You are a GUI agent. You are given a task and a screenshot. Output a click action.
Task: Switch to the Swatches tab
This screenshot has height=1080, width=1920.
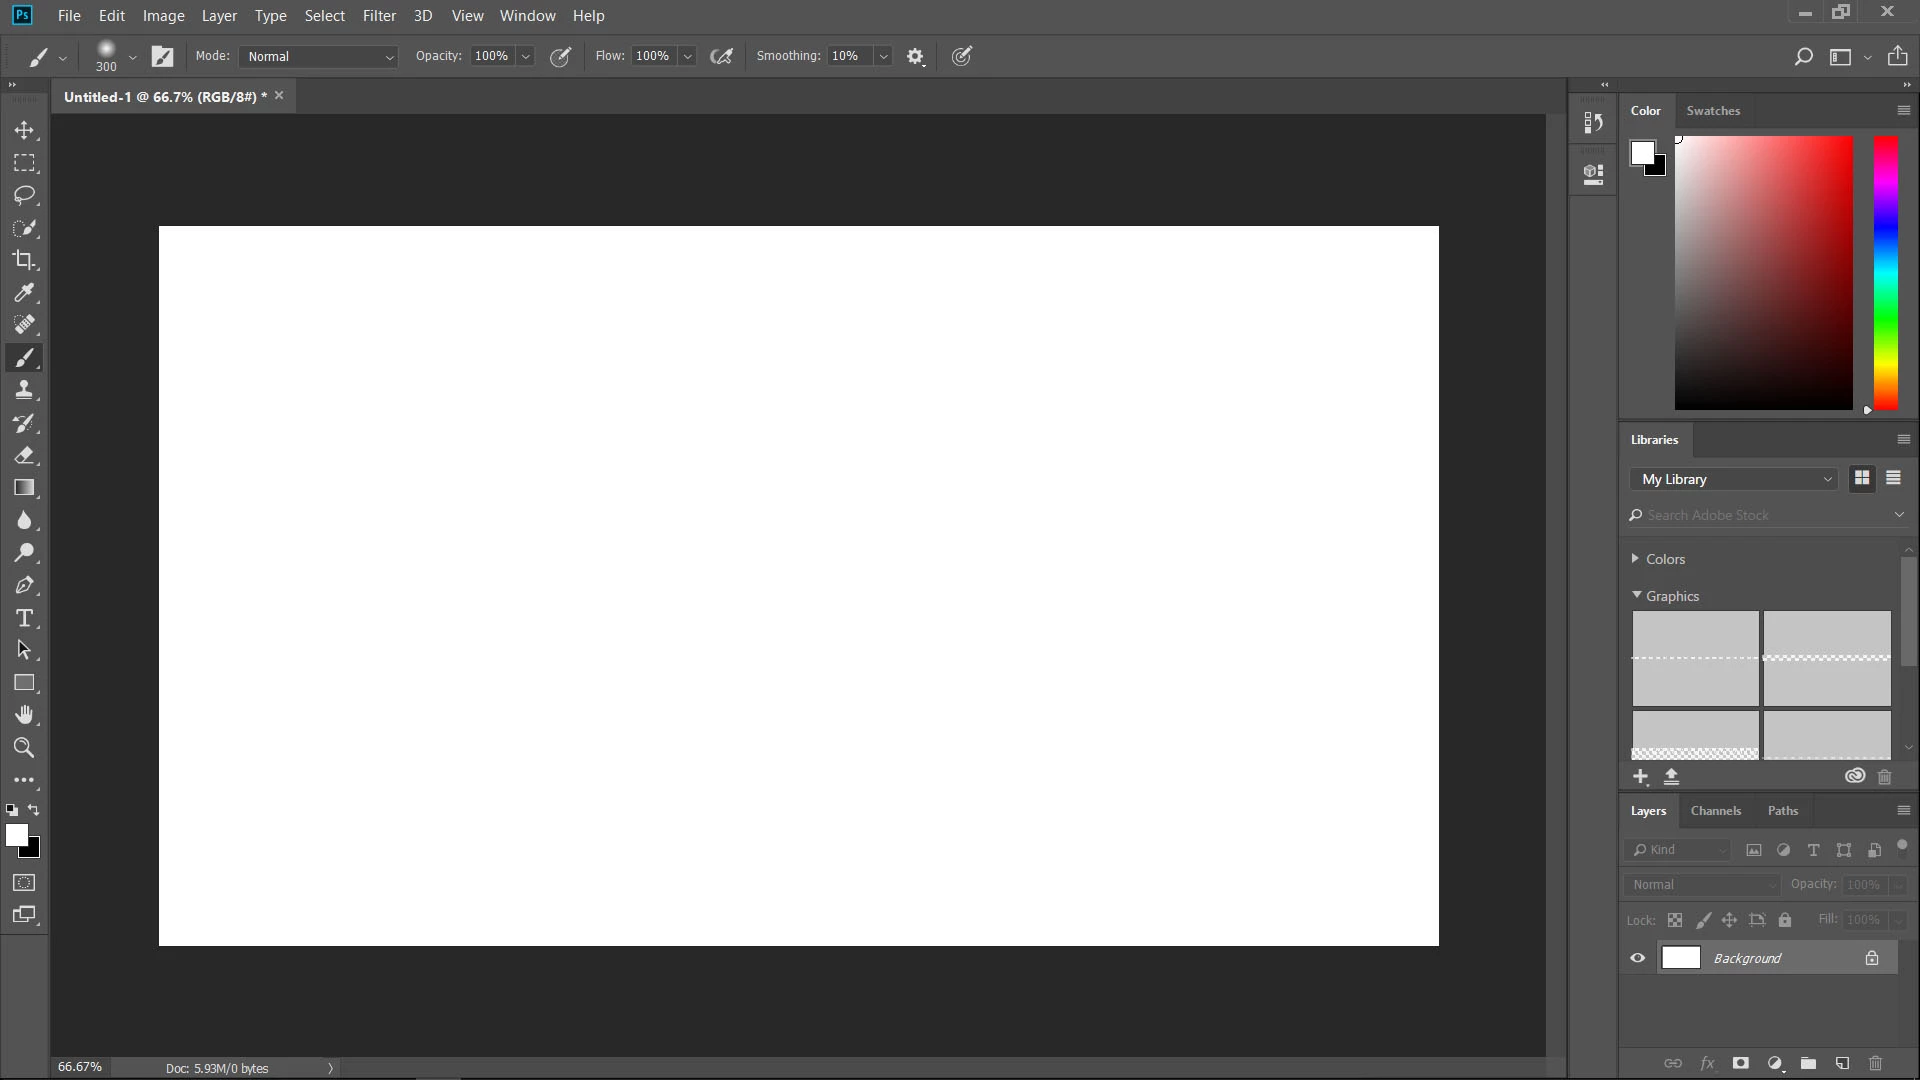point(1713,111)
